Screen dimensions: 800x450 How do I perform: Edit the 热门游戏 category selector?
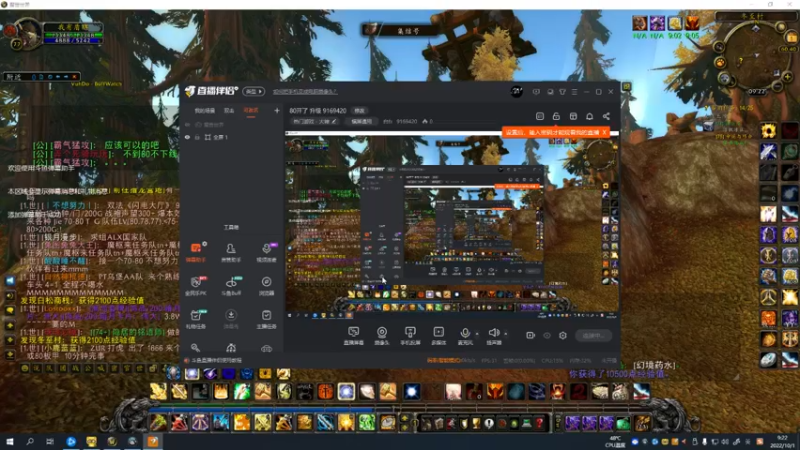pos(315,121)
